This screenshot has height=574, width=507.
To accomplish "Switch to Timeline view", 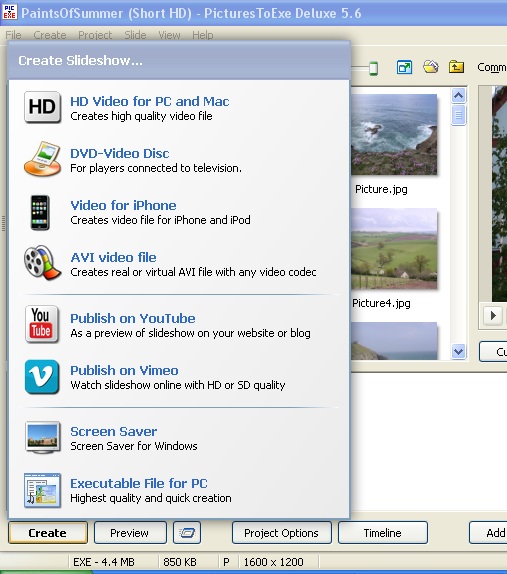I will coord(383,533).
